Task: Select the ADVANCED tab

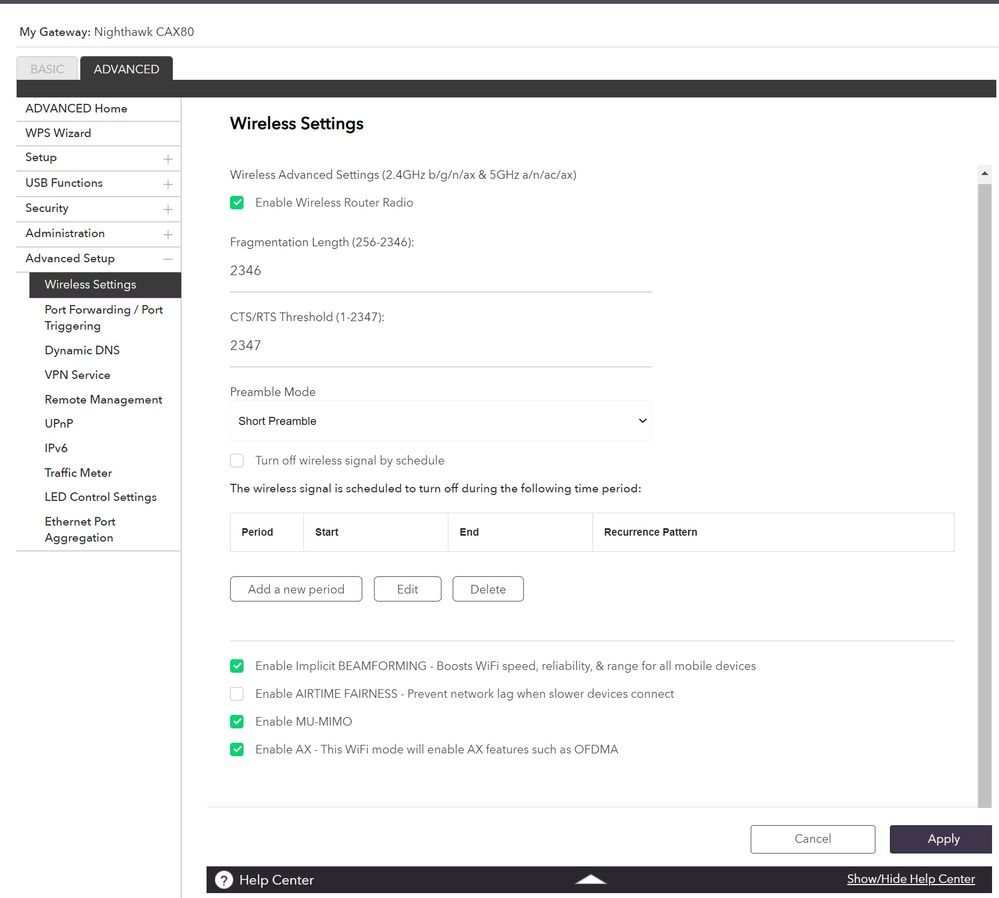Action: coord(126,69)
